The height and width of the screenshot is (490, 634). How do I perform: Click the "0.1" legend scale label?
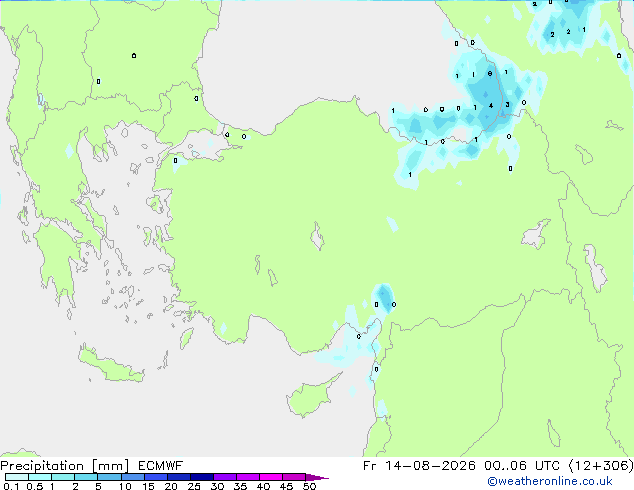click(x=11, y=486)
